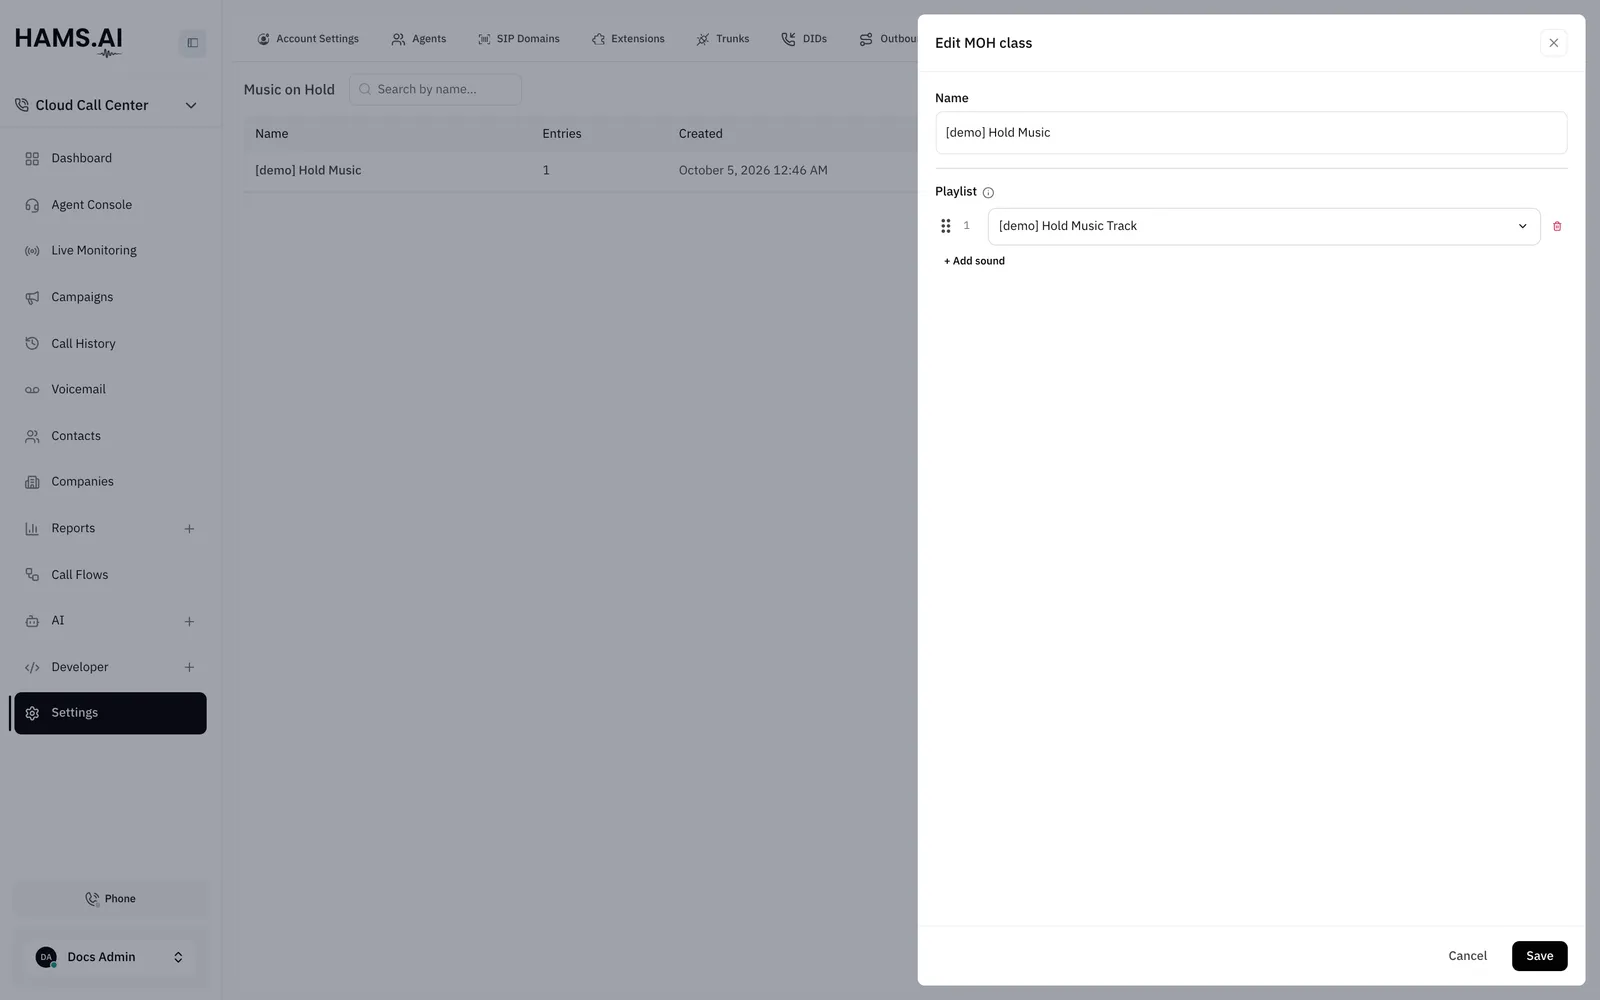Screen dimensions: 1600x1000
Task: Cancel editing the MOH class
Action: (1467, 956)
